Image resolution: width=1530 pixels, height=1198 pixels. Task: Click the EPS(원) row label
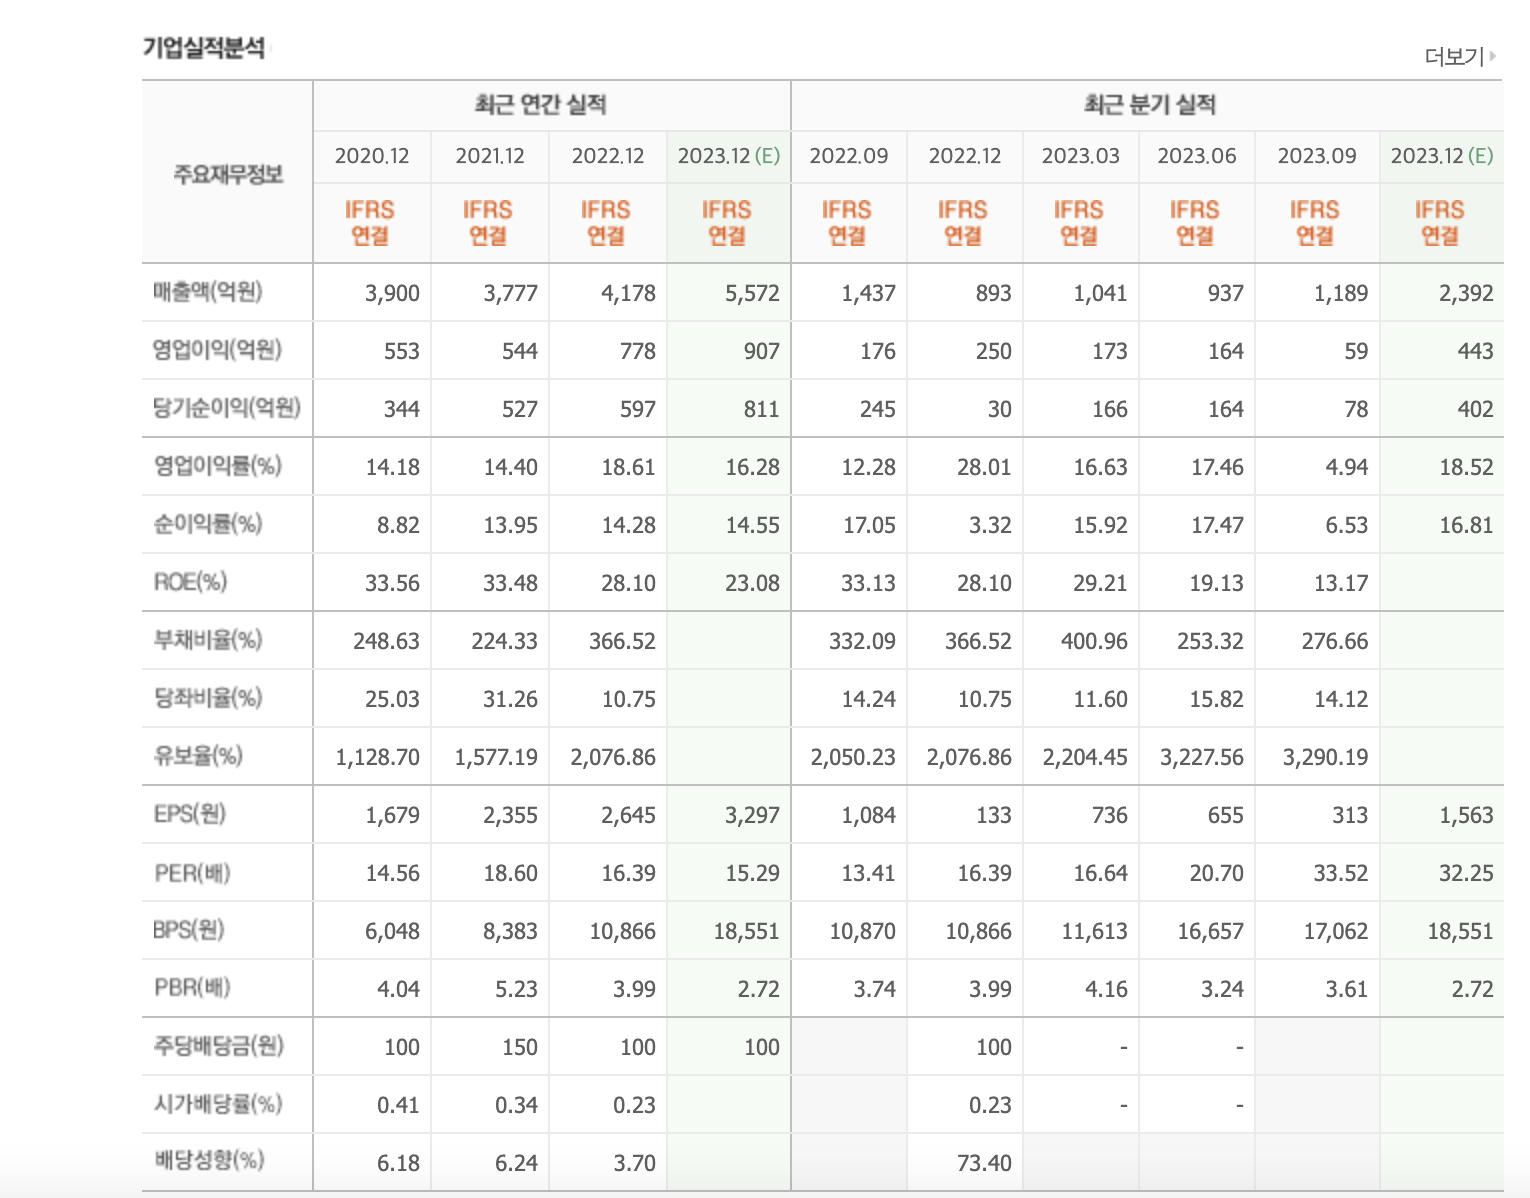tap(190, 814)
